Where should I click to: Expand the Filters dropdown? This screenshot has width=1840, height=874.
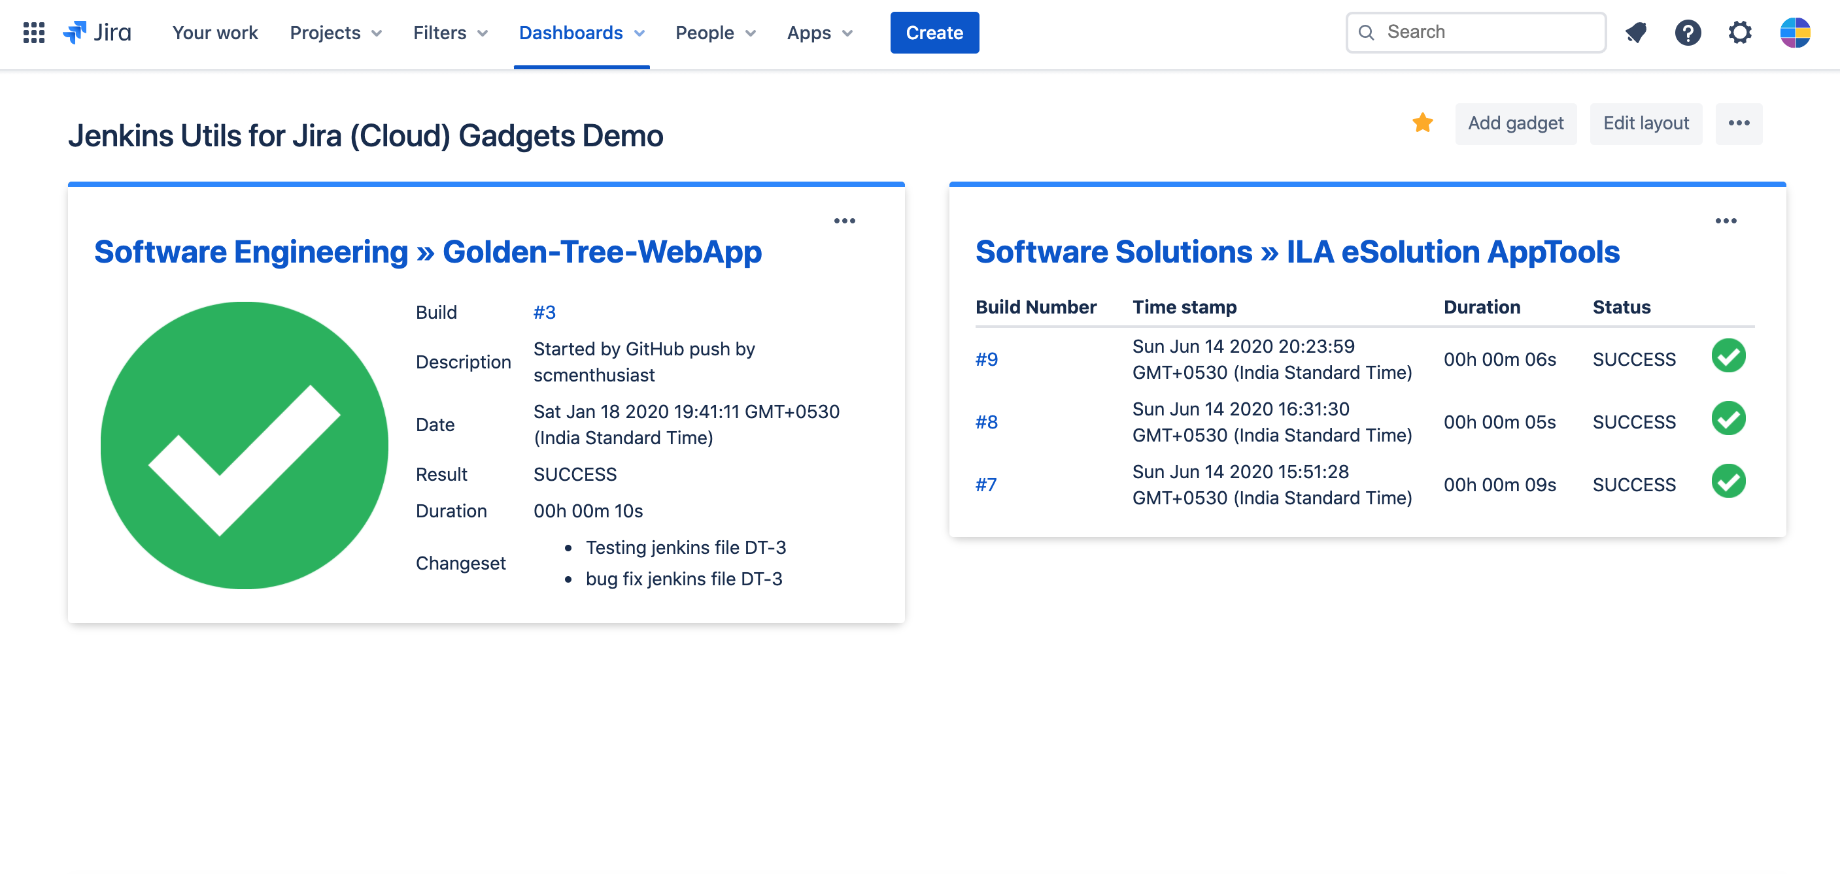pyautogui.click(x=450, y=33)
